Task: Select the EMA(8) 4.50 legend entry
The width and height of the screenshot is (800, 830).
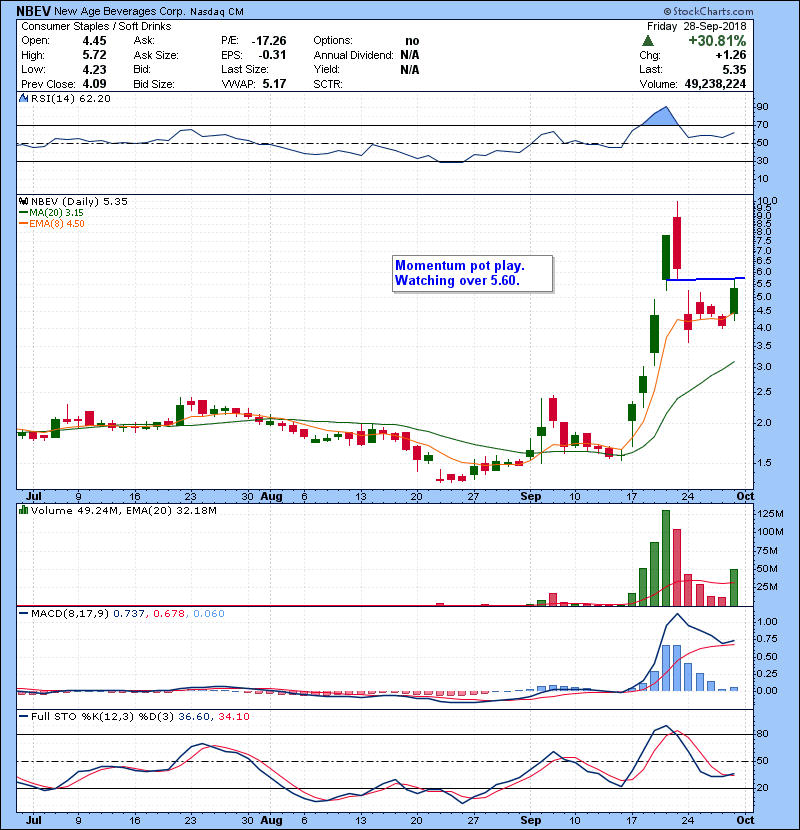Action: [x=52, y=224]
